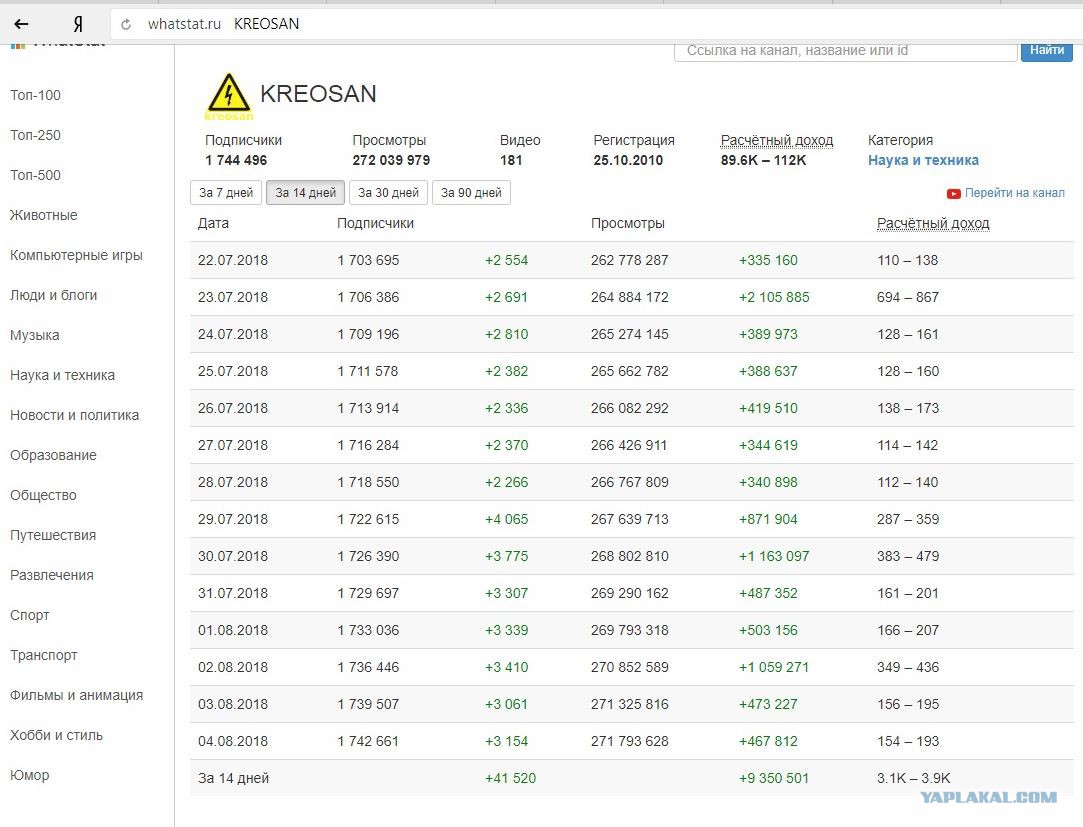Click the KREOSAN channel title
This screenshot has width=1083, height=827.
(x=318, y=94)
